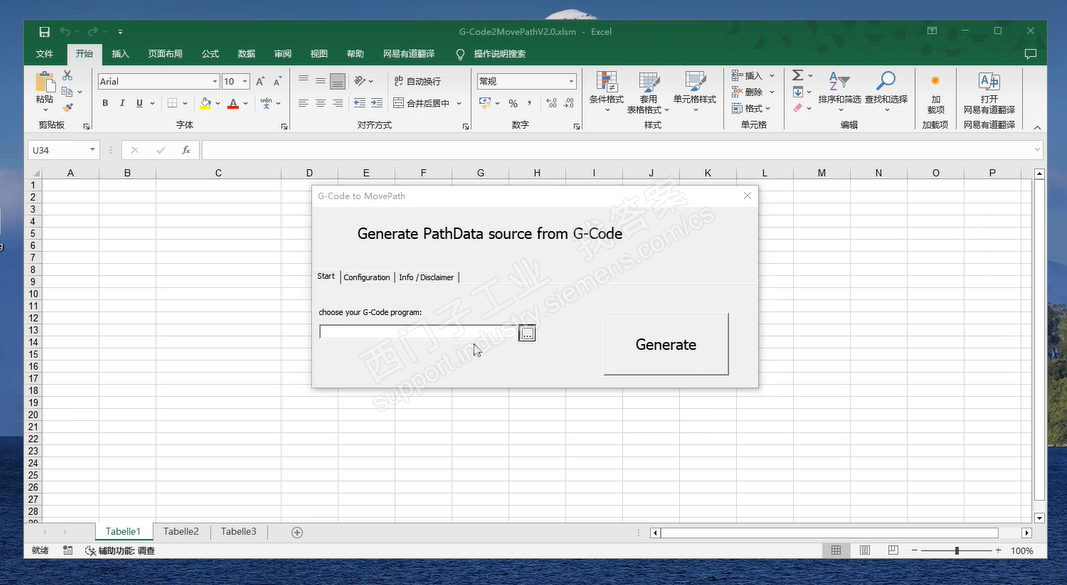Decrease font size with smaller A icon
1067x585 pixels.
[277, 82]
